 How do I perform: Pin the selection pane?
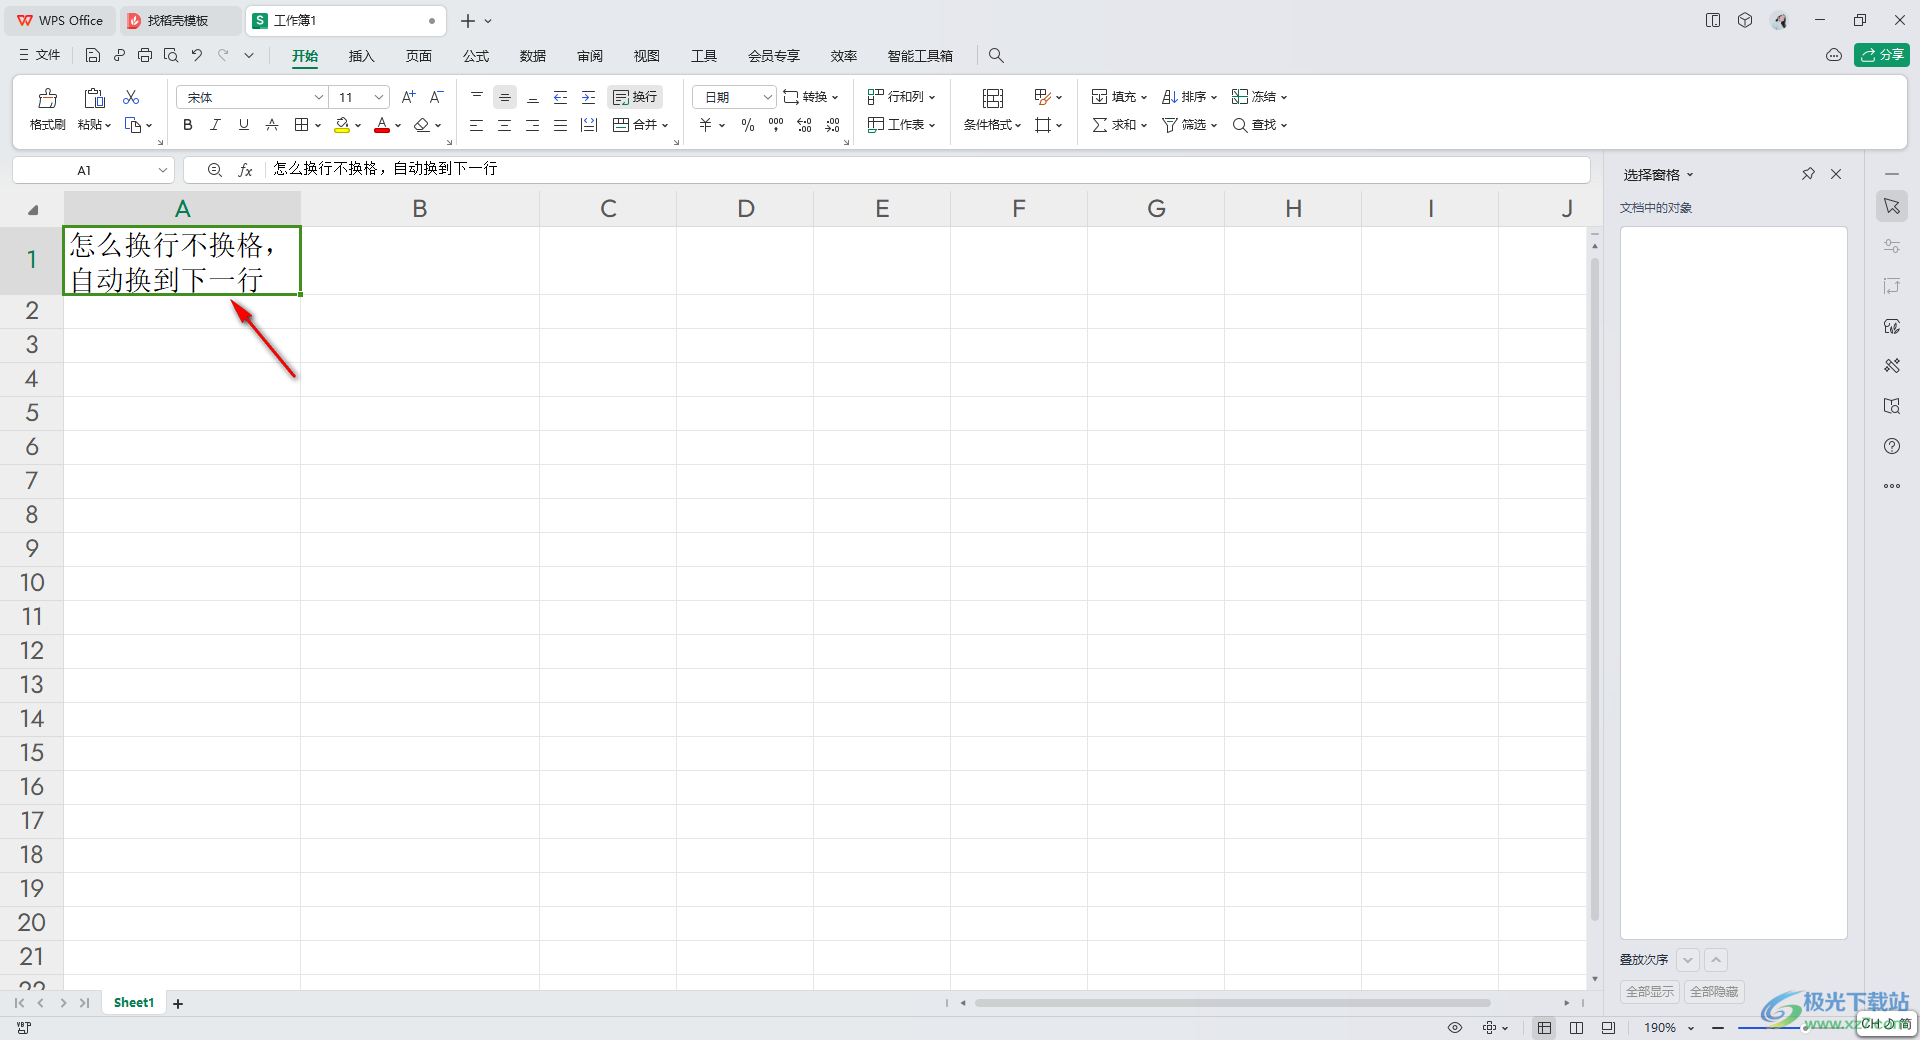click(x=1808, y=174)
